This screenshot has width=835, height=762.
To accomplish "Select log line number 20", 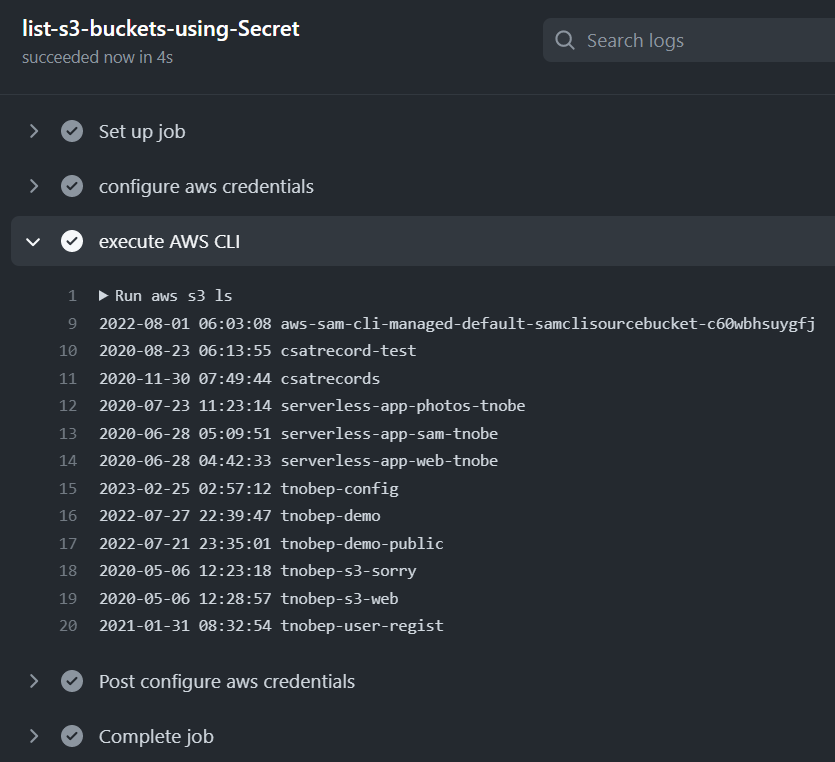I will (68, 626).
